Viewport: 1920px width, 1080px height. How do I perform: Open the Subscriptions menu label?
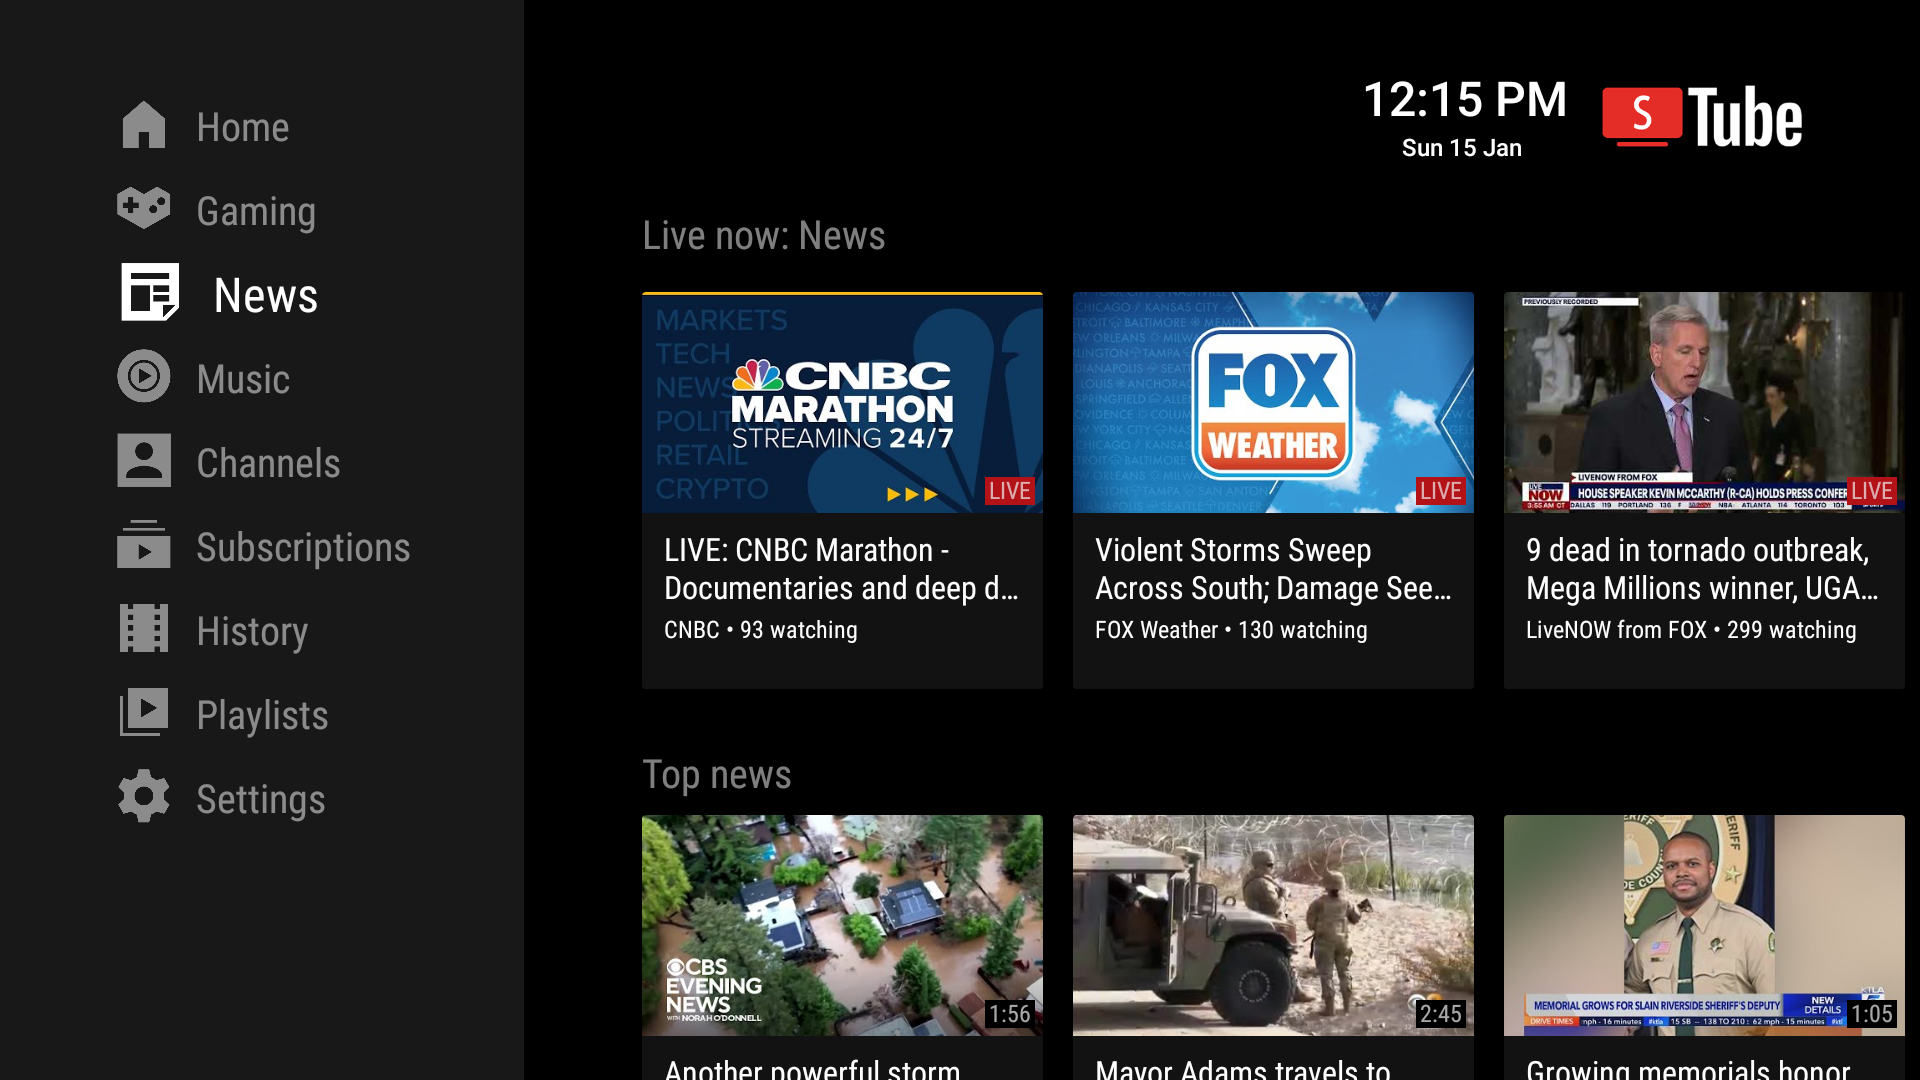click(x=303, y=547)
